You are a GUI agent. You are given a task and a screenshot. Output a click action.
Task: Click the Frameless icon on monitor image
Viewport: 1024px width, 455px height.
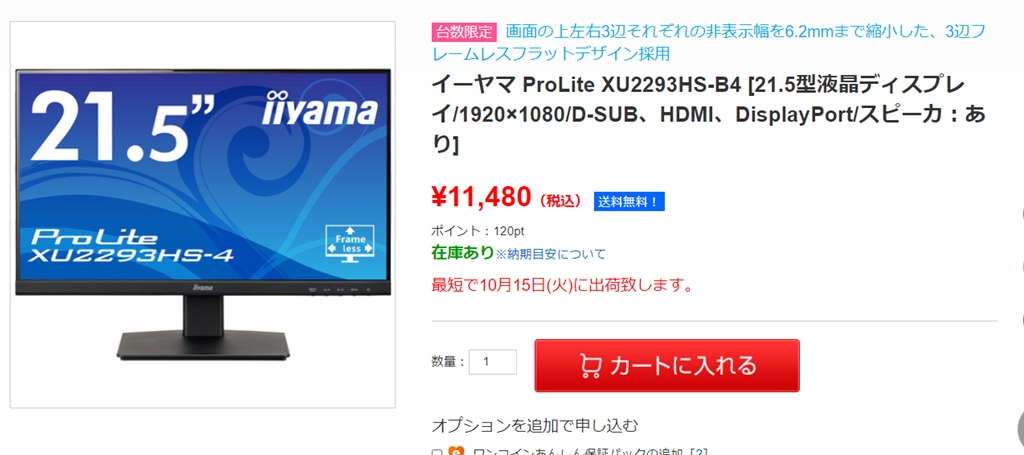(x=350, y=243)
